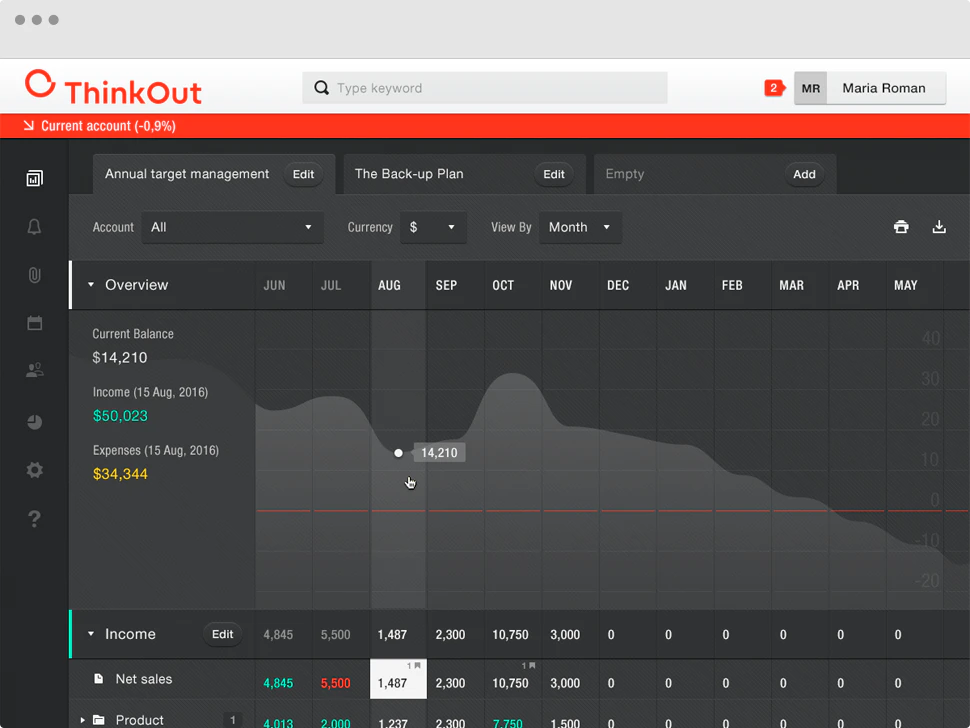Click the 14,210 chart tooltip label
This screenshot has height=728, width=970.
[439, 453]
